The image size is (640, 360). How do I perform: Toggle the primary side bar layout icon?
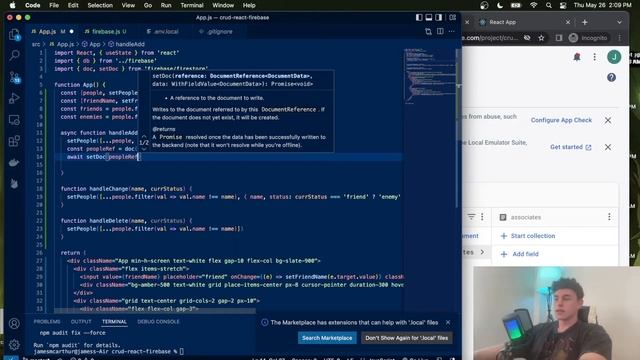(419, 18)
